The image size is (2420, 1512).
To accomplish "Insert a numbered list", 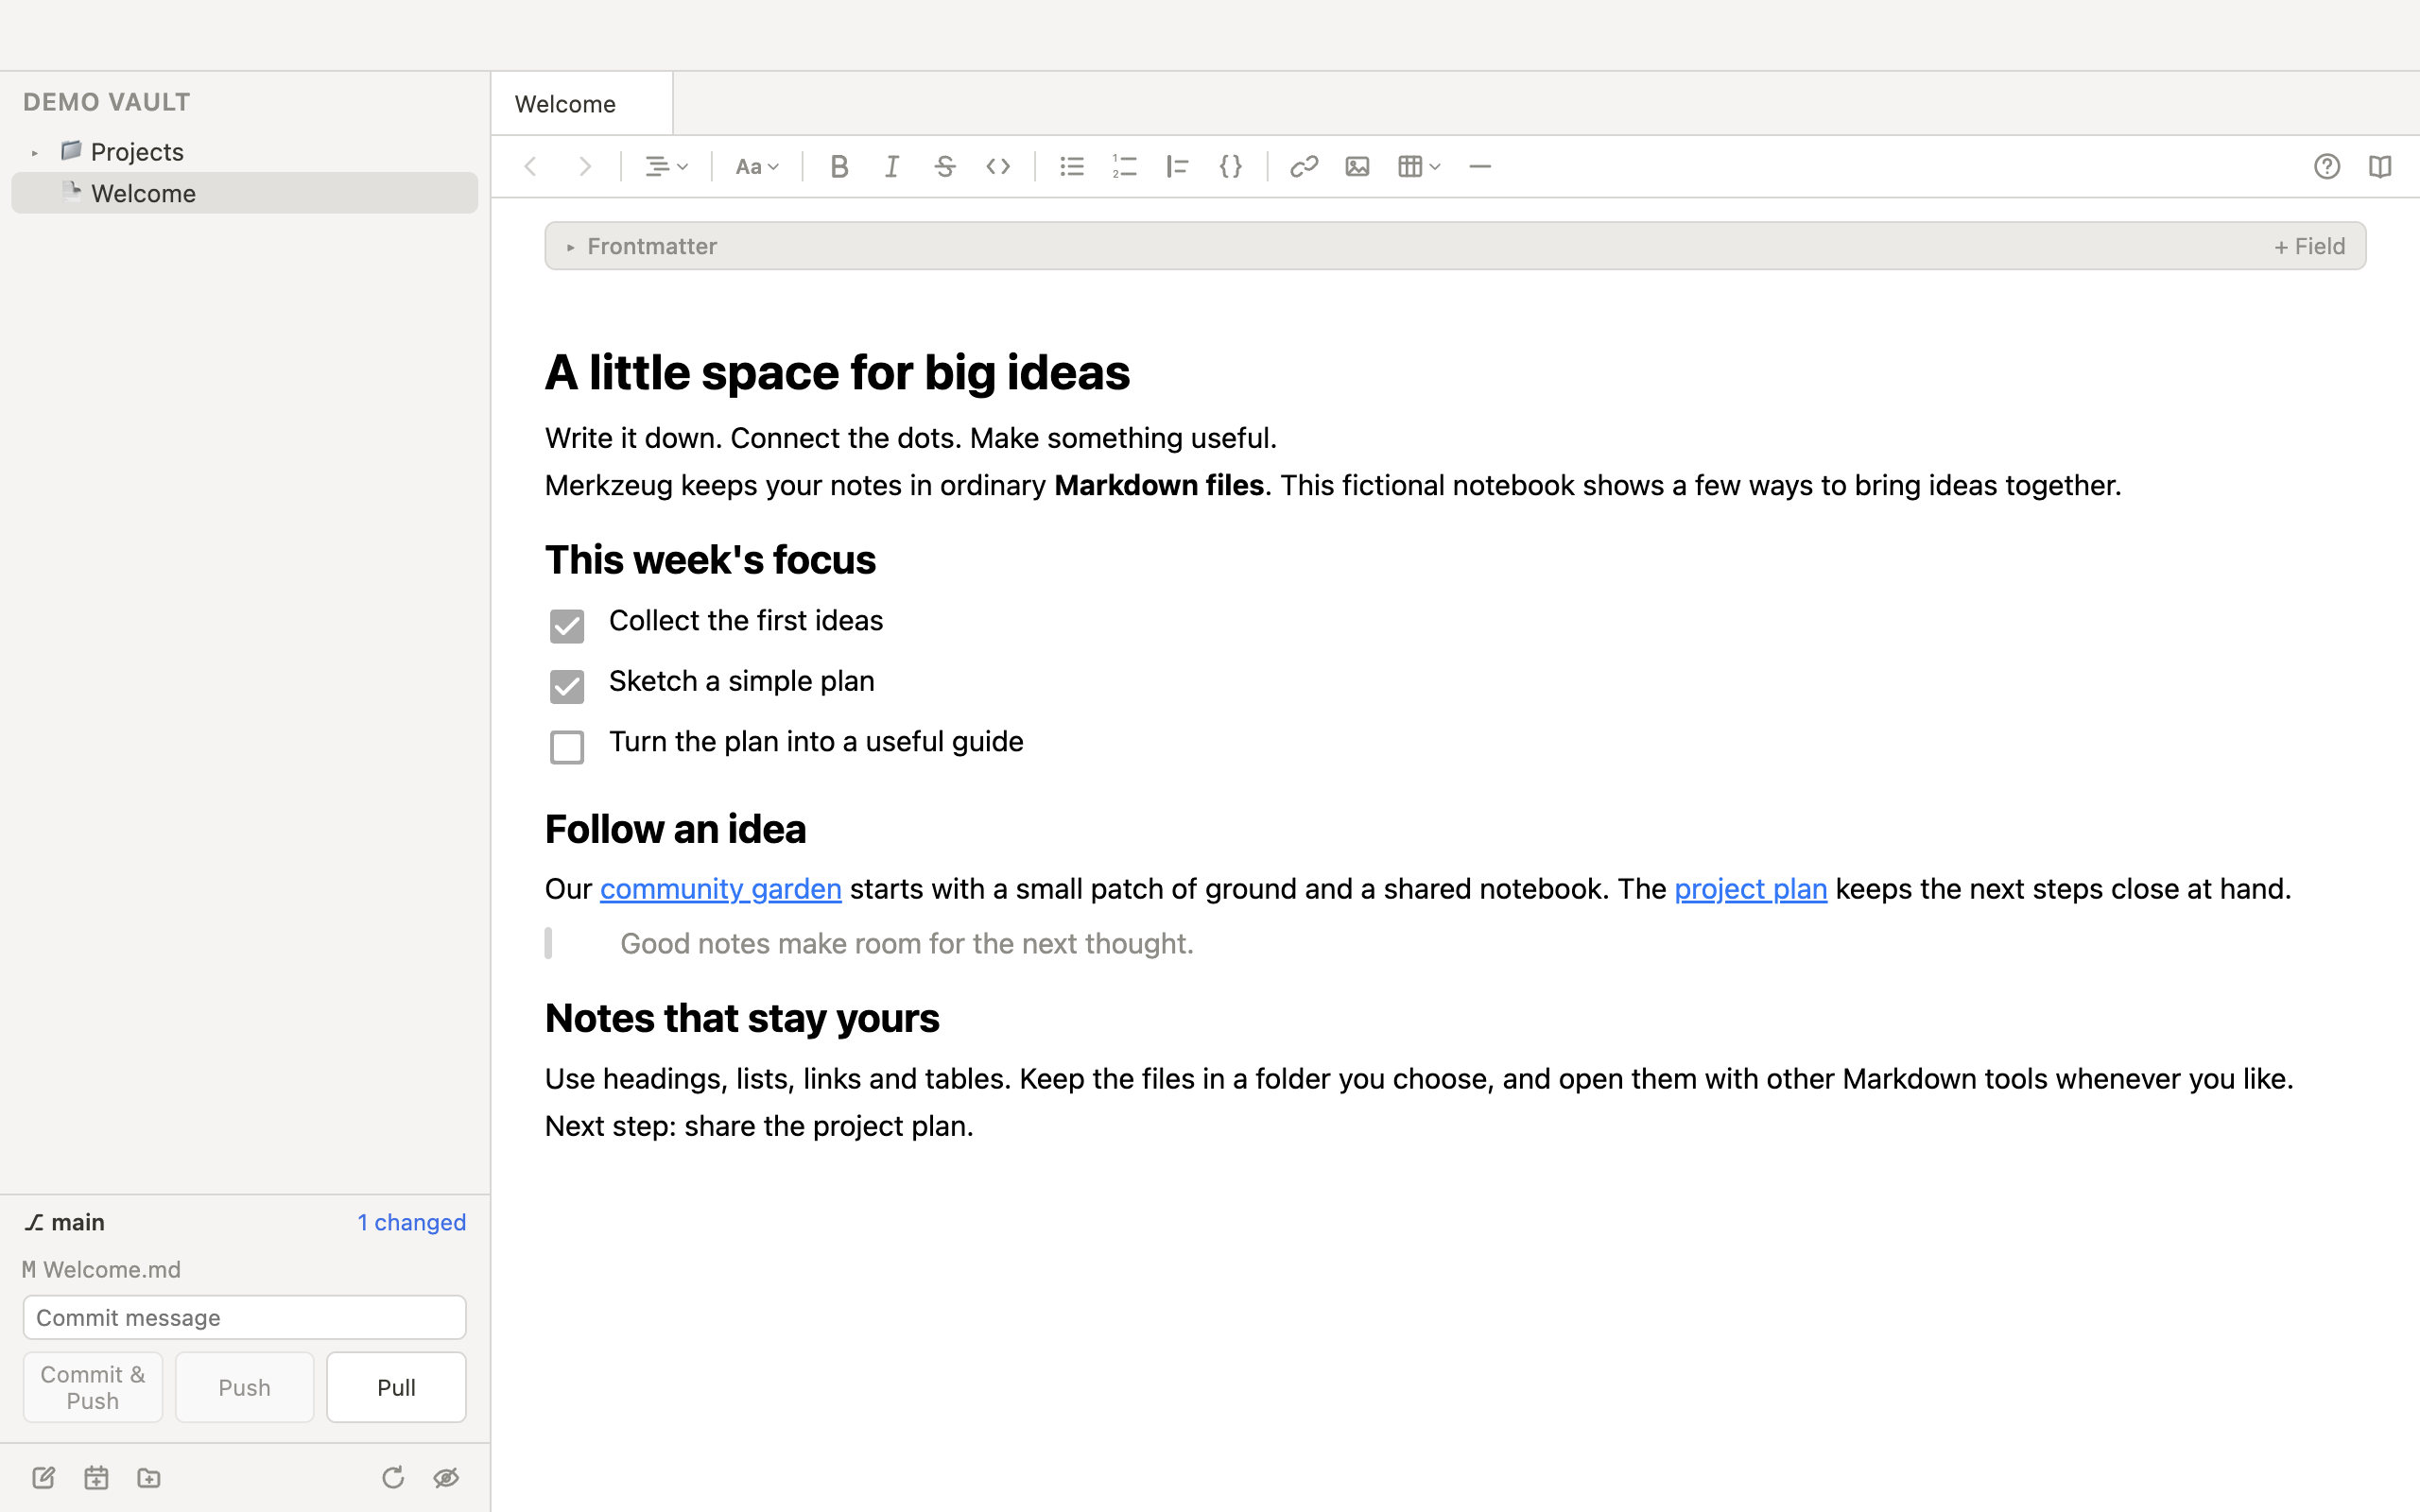I will point(1125,166).
